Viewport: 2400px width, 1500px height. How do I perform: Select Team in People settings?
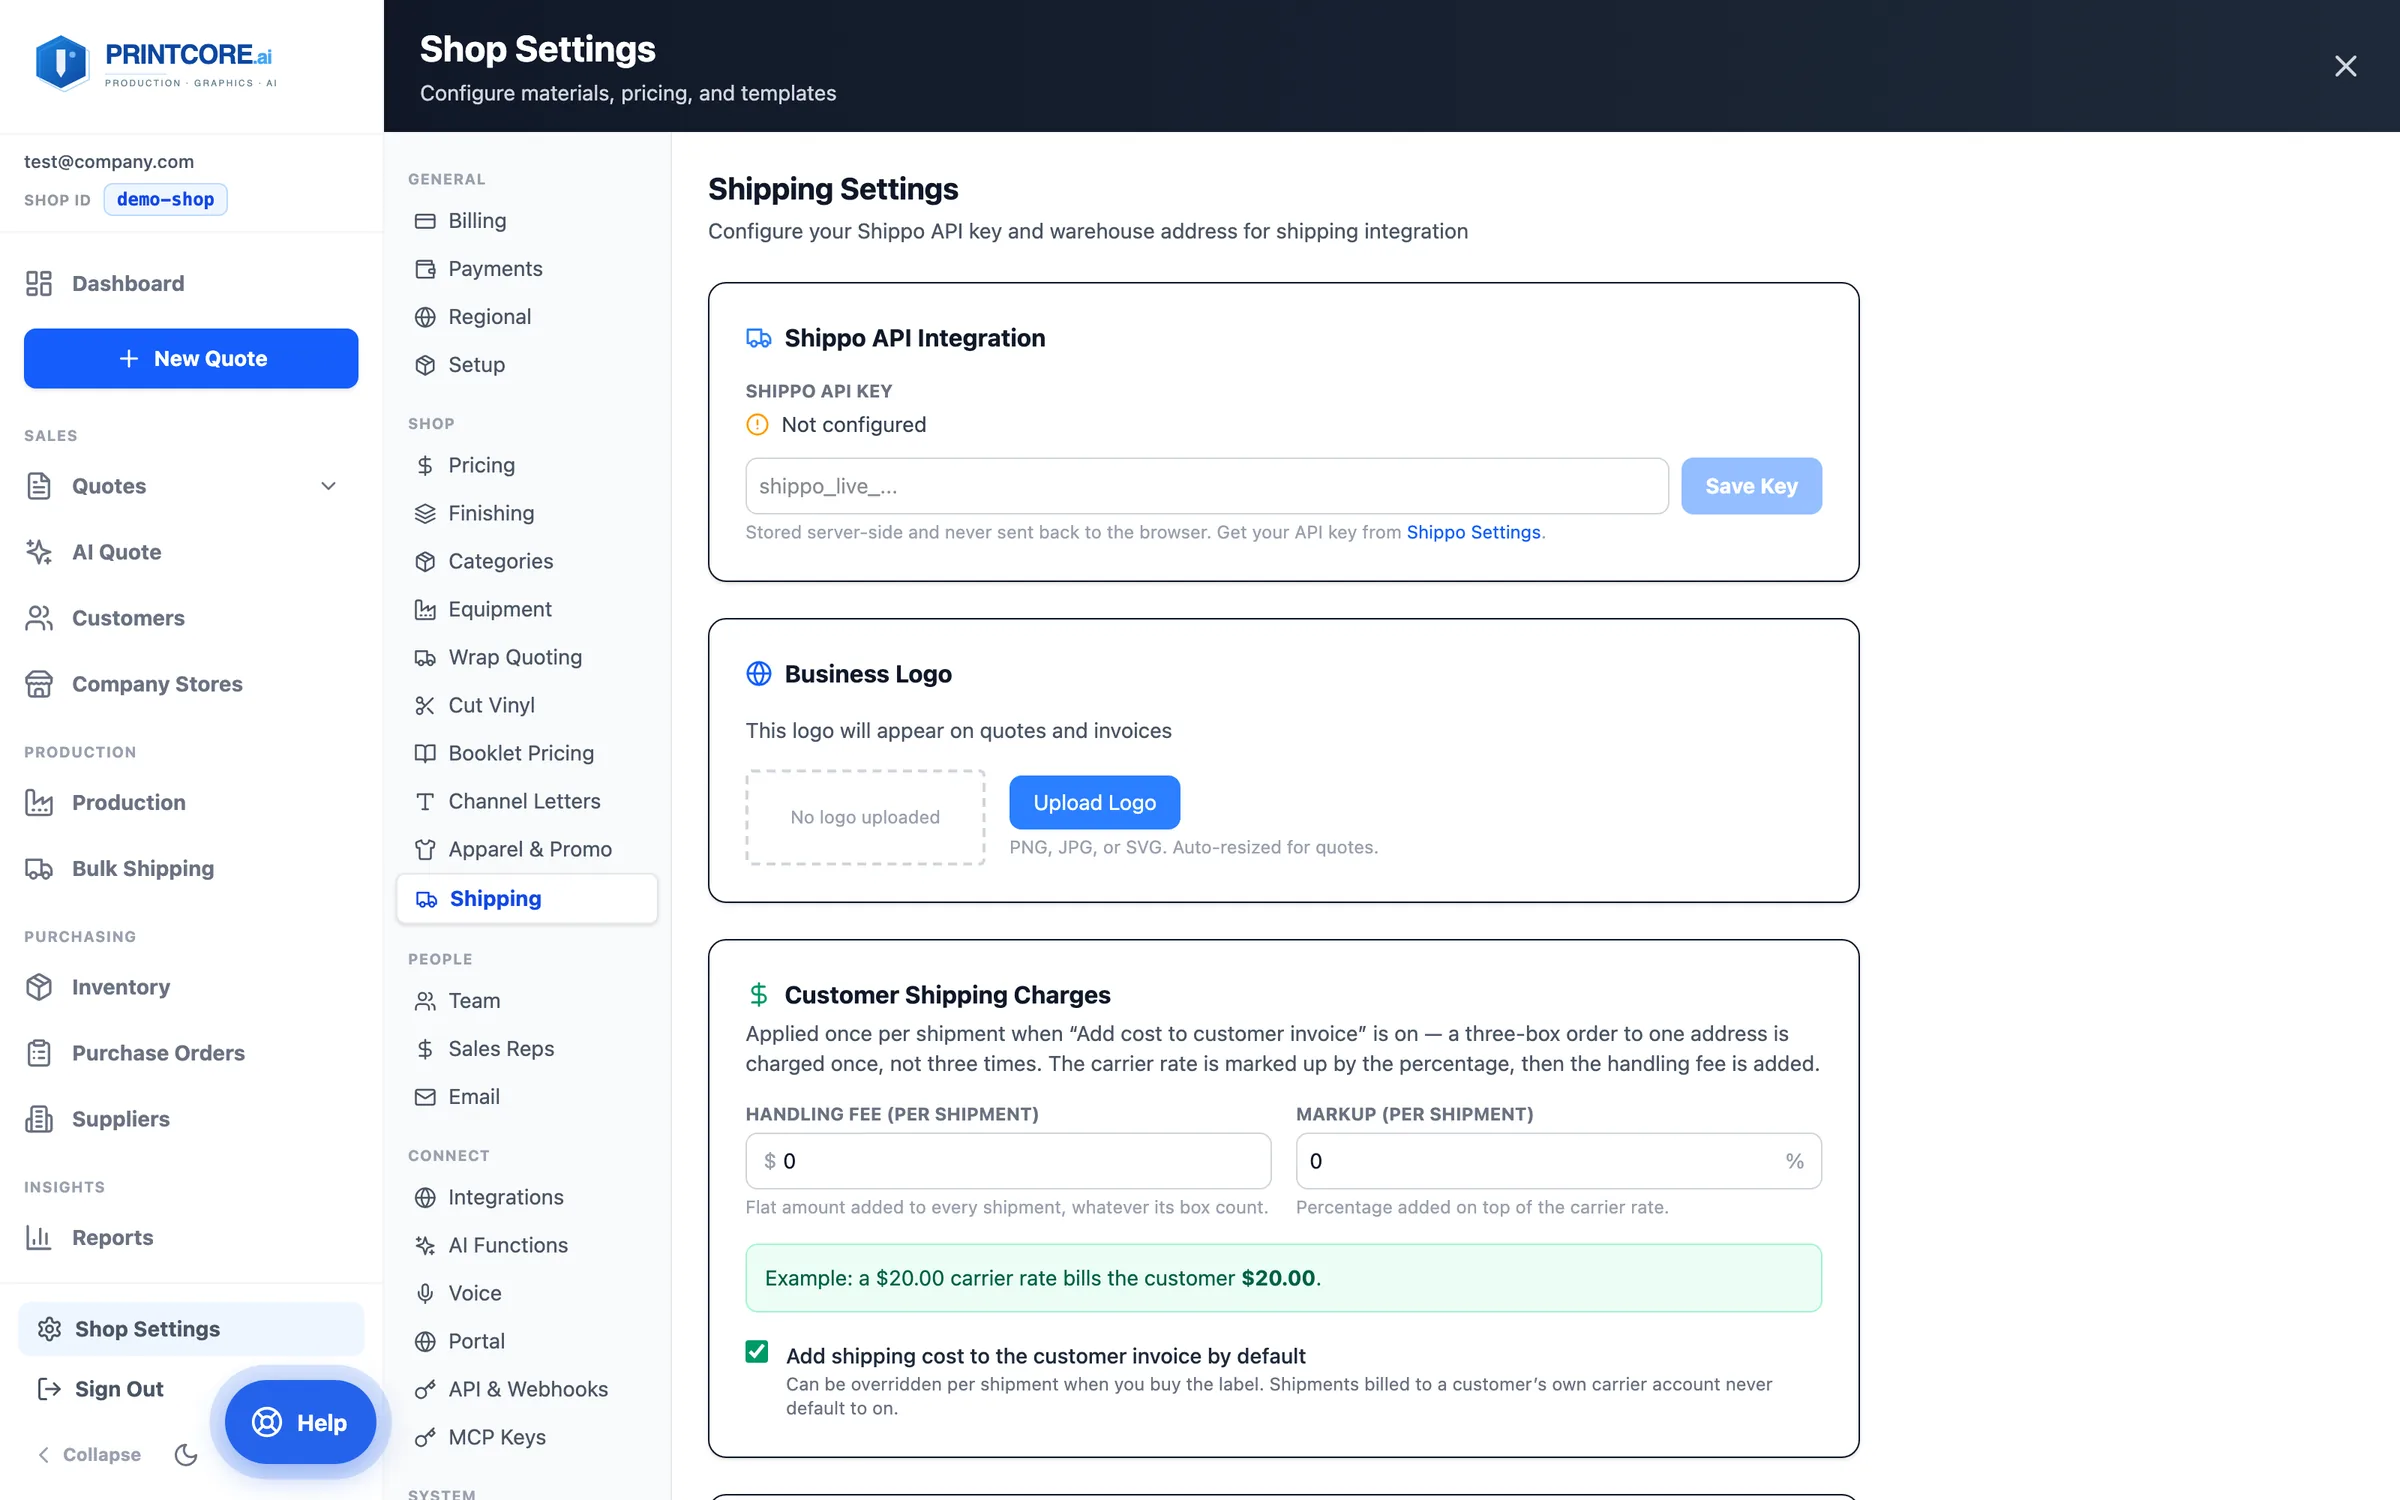[x=527, y=1001]
